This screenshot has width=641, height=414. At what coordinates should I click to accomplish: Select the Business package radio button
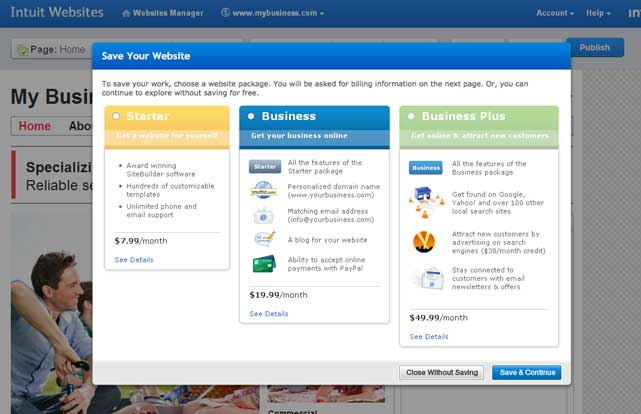coord(251,116)
